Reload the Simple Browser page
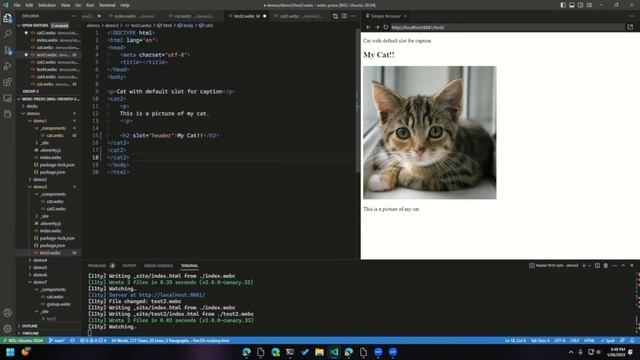 click(386, 27)
